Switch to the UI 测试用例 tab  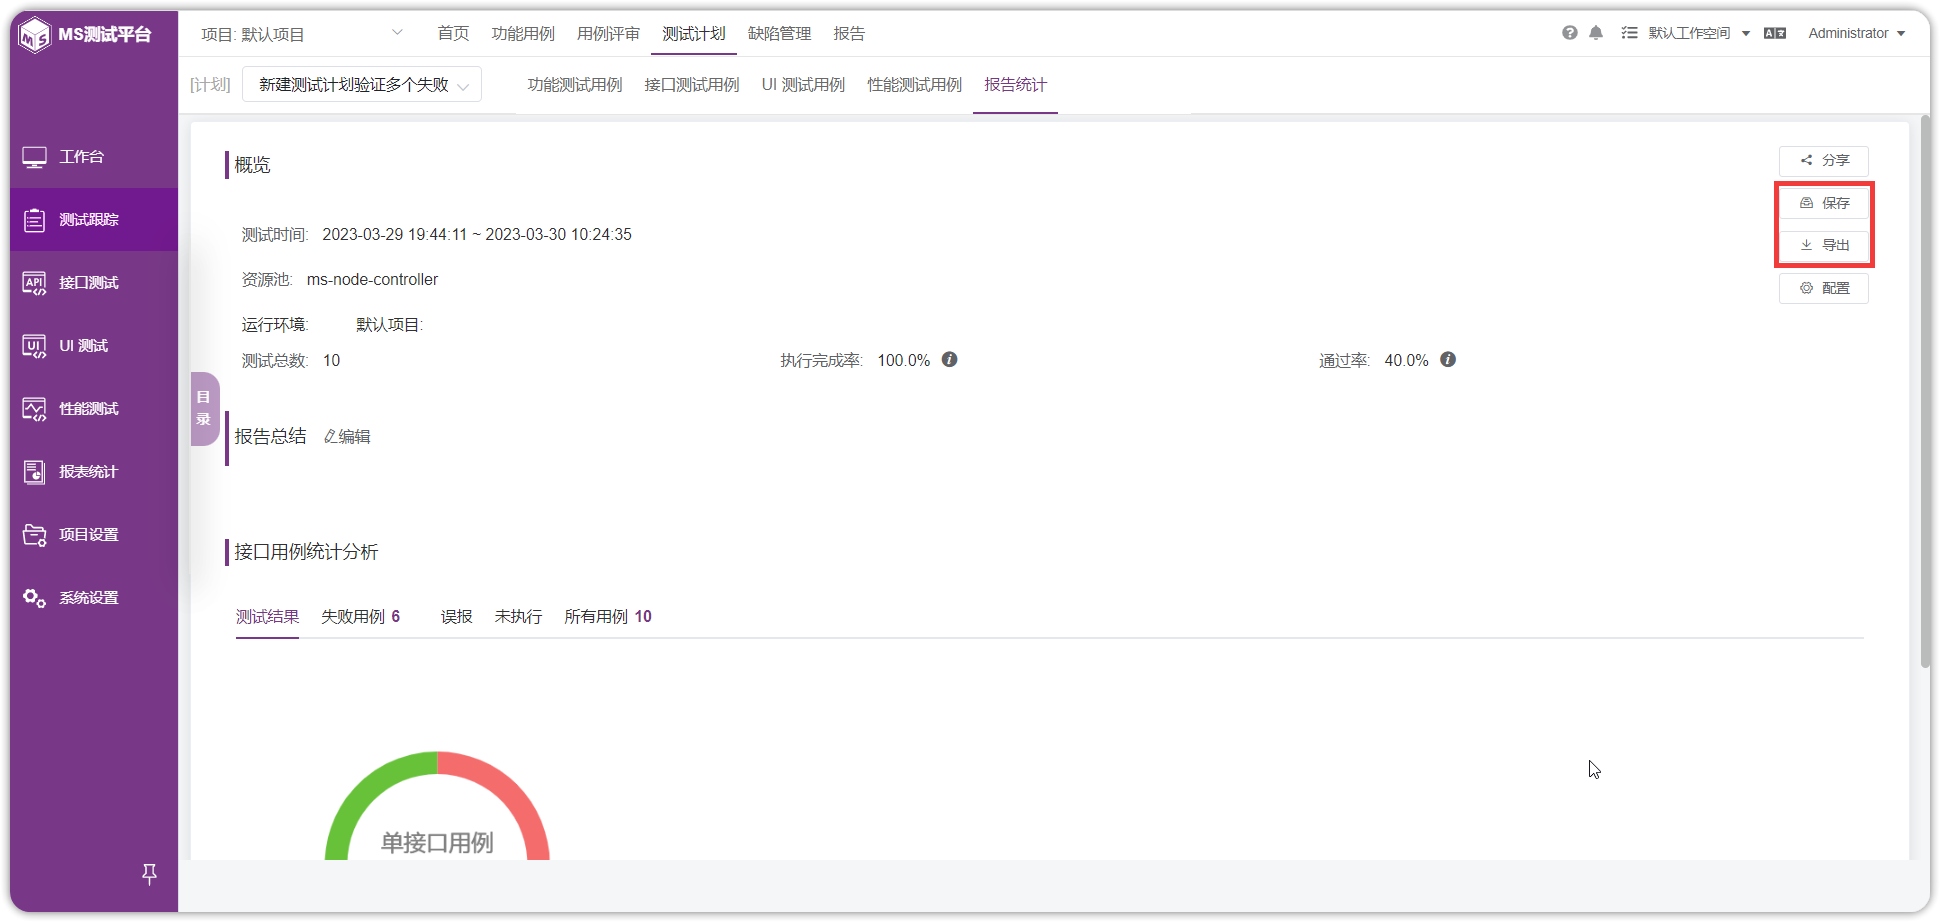(803, 85)
